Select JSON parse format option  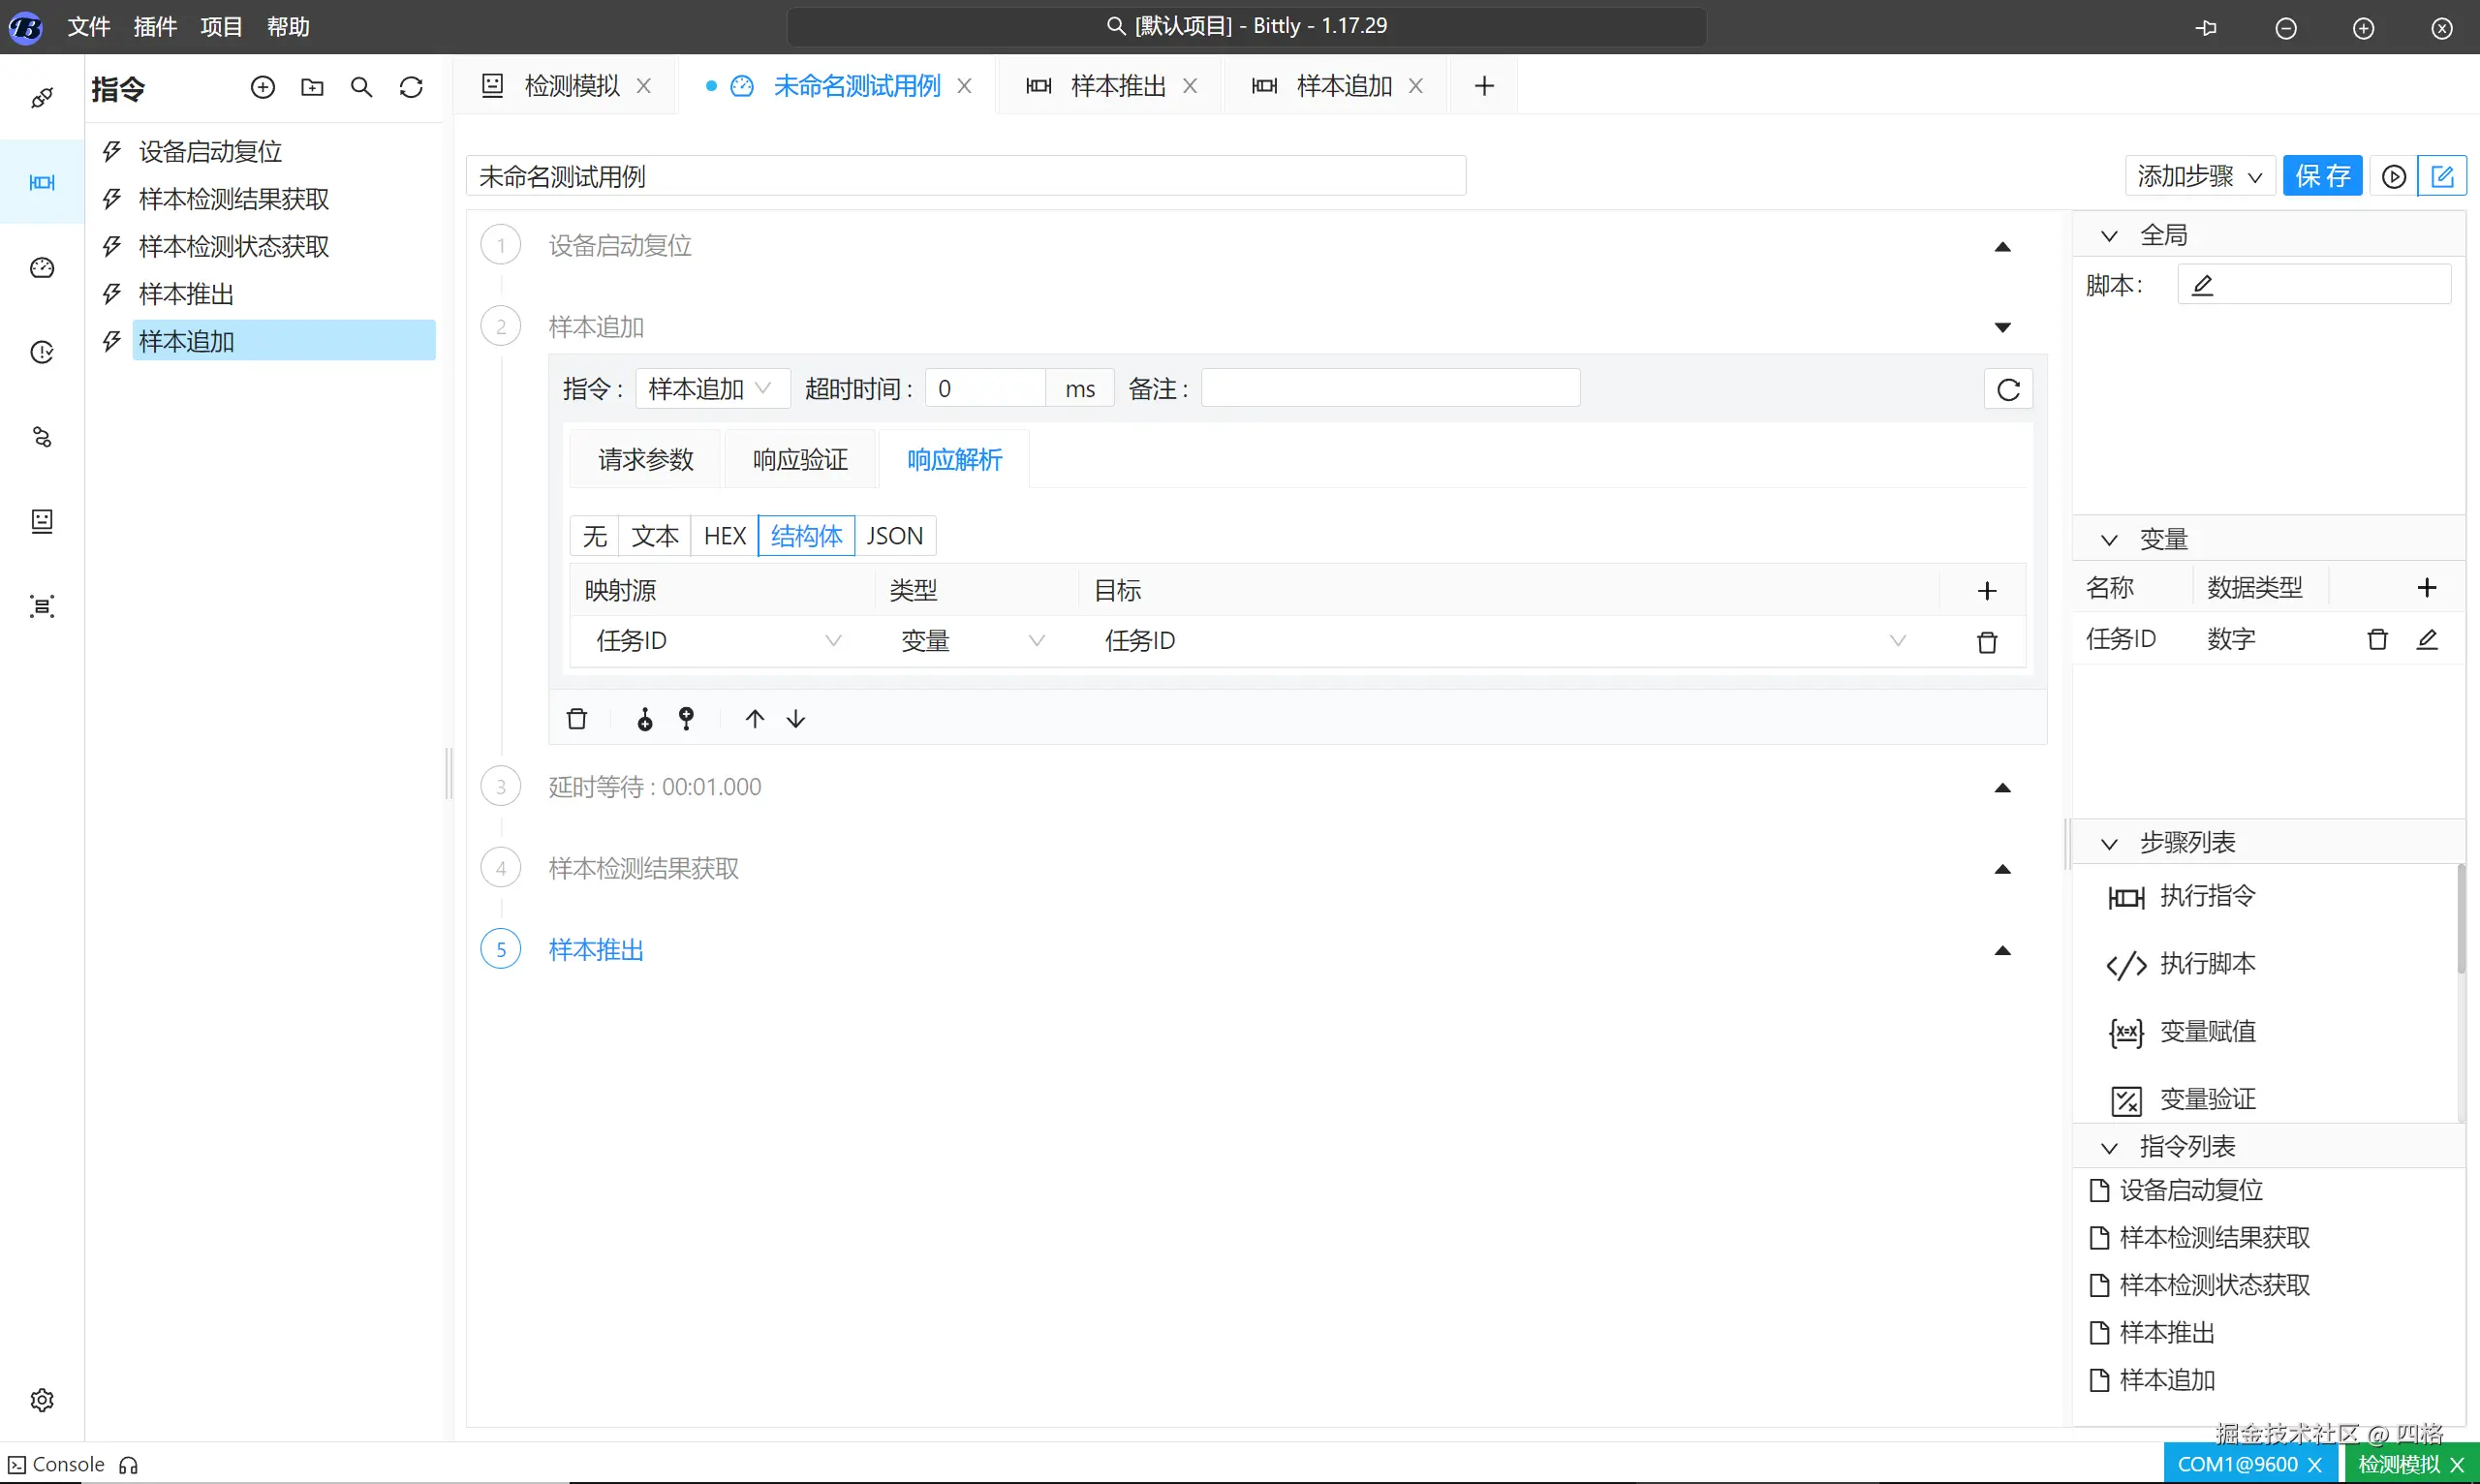894,536
